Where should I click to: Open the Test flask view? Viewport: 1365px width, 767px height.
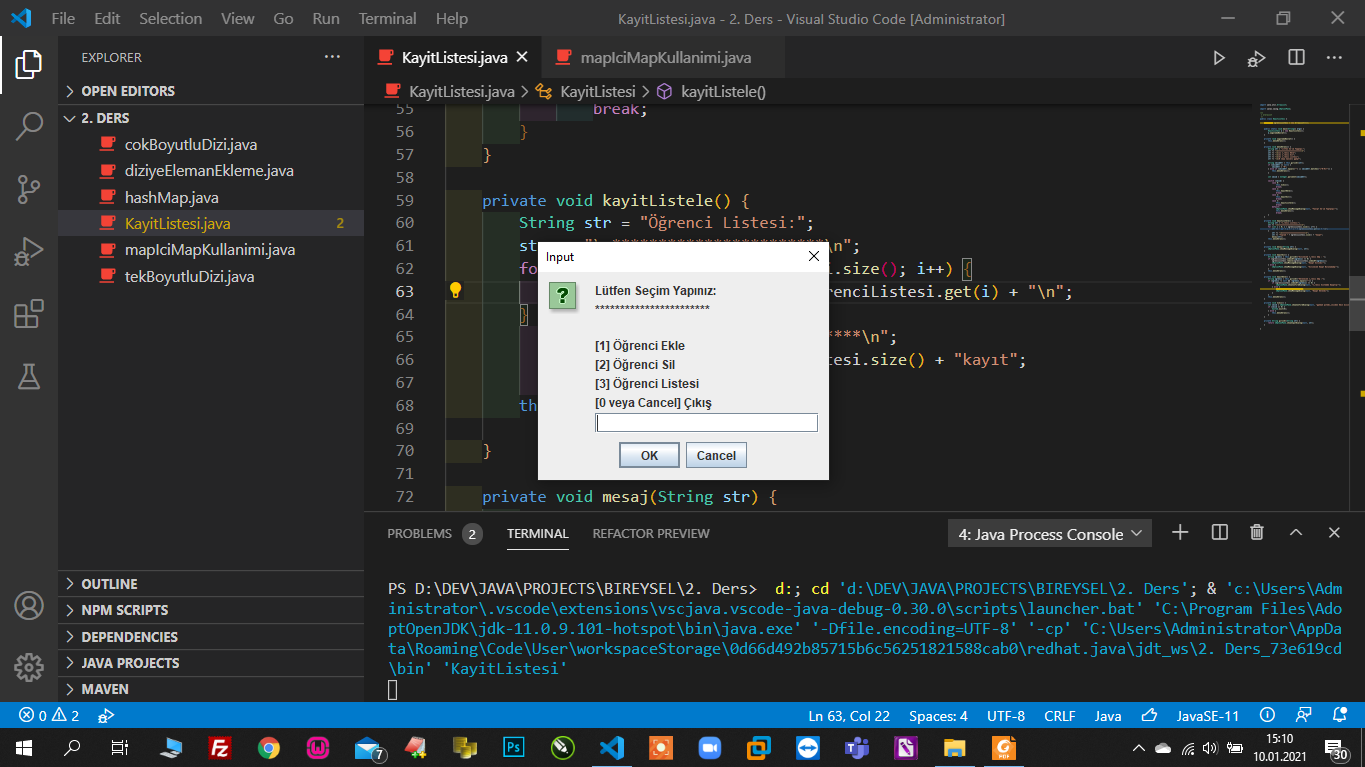pyautogui.click(x=29, y=376)
